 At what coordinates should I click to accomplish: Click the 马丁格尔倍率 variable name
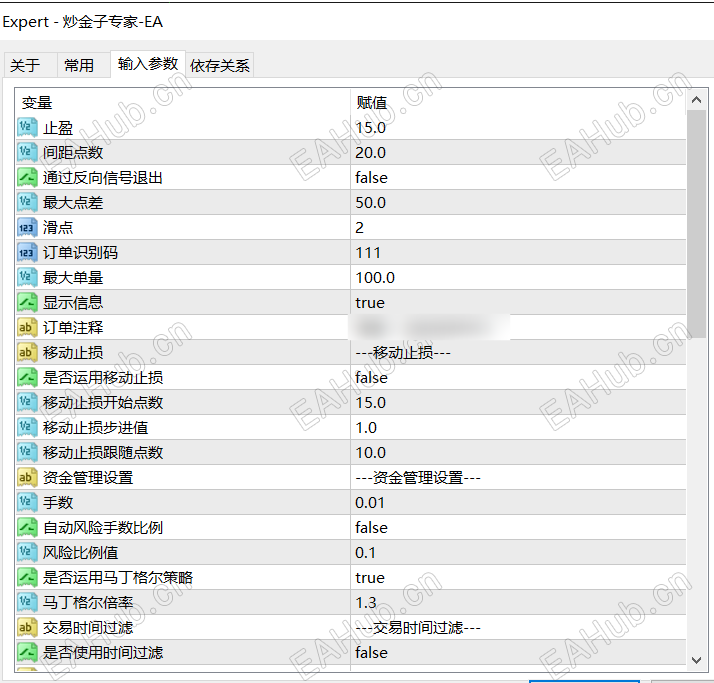[88, 603]
